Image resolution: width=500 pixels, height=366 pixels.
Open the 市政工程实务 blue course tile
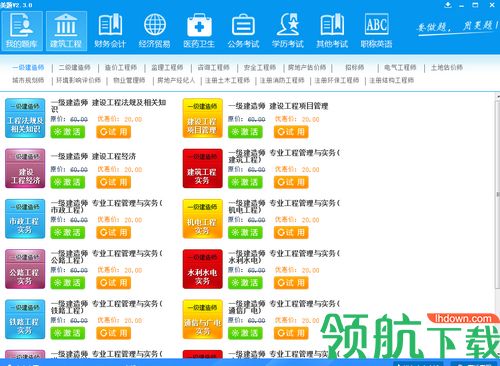pyautogui.click(x=25, y=219)
